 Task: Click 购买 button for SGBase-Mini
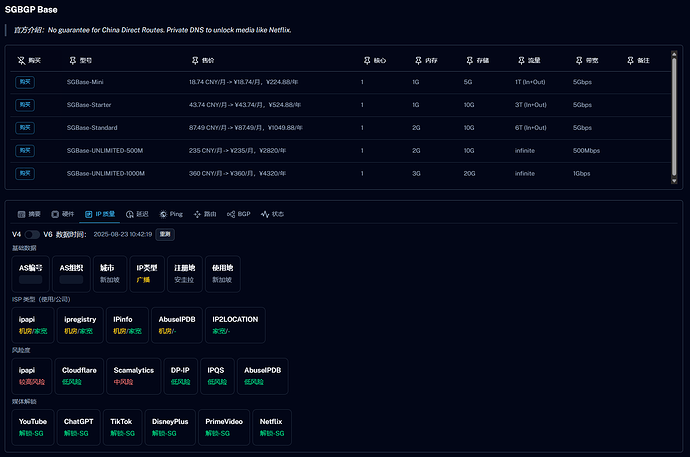pyautogui.click(x=25, y=81)
